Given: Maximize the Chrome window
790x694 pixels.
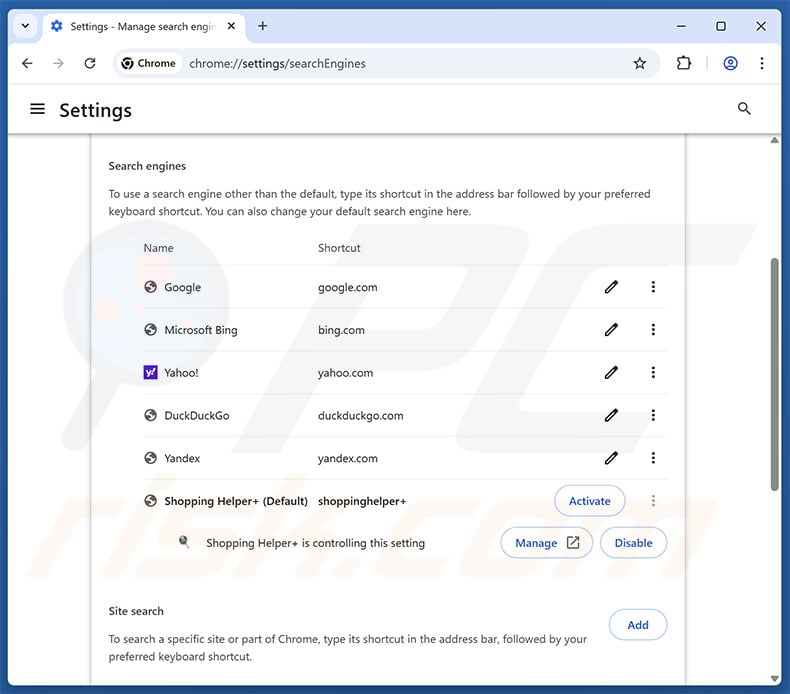Looking at the screenshot, I should click(x=721, y=26).
